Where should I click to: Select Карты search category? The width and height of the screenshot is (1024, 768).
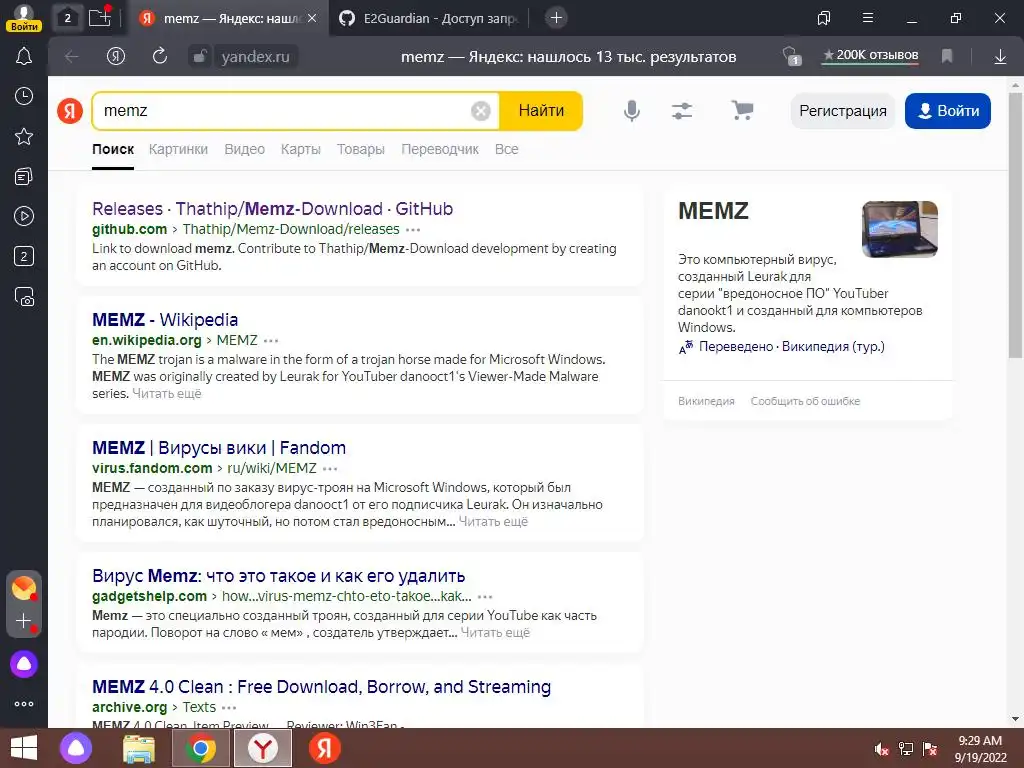point(300,149)
